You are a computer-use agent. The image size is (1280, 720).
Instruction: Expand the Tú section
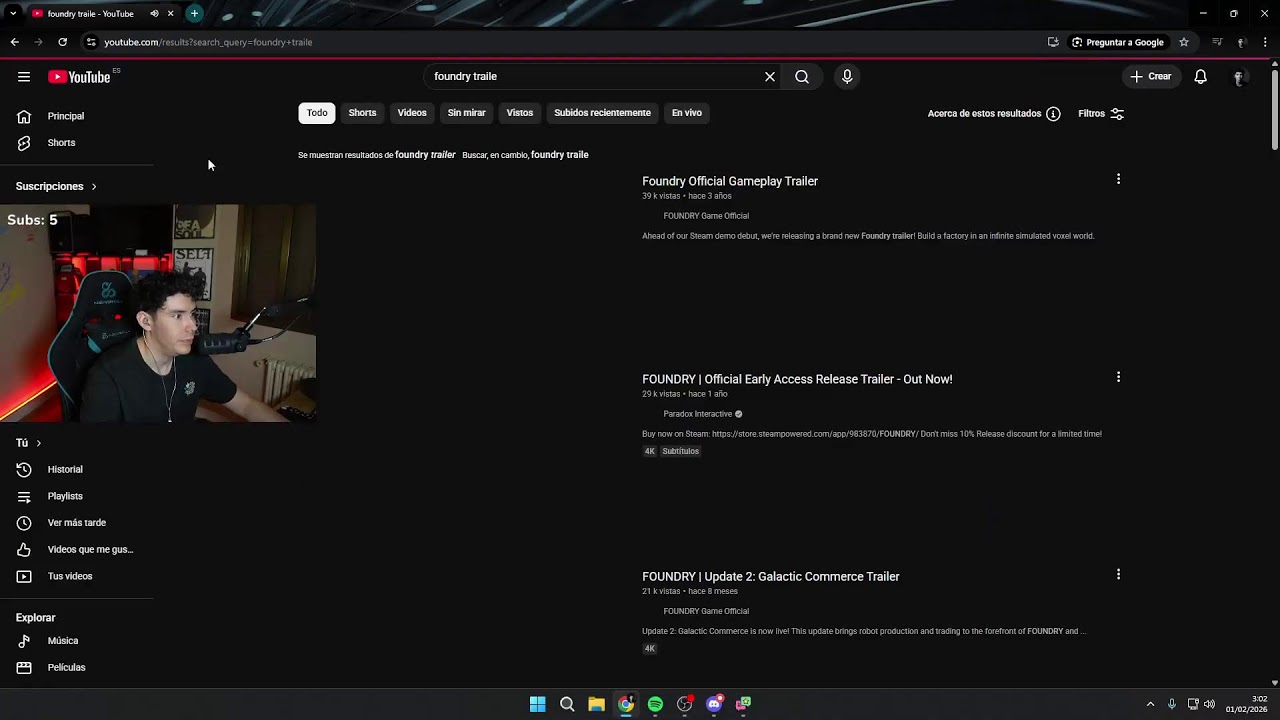pos(29,443)
